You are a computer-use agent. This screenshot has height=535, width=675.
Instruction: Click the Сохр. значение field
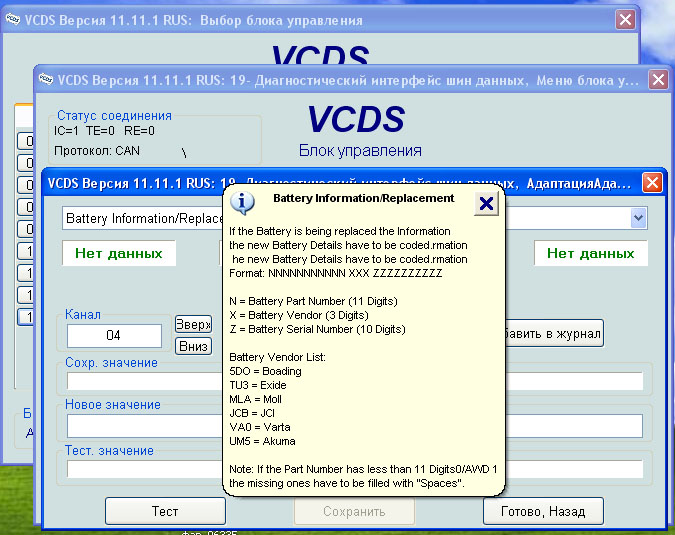[x=354, y=381]
